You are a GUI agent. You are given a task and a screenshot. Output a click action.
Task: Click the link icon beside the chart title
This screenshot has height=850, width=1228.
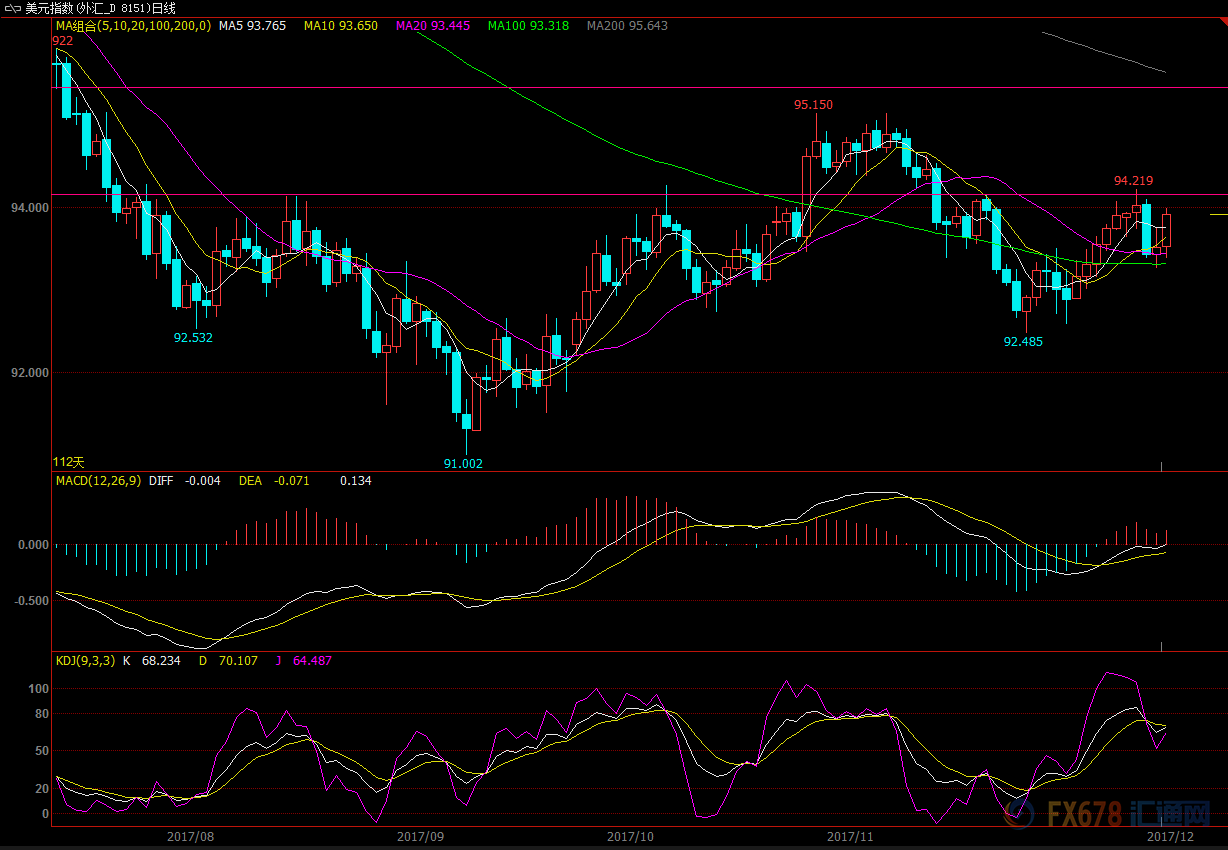[12, 8]
